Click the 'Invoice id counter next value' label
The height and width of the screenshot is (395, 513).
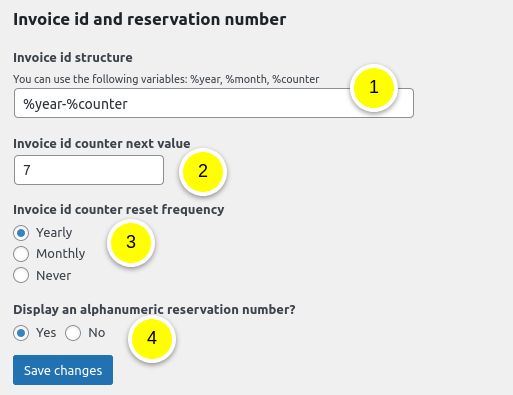pos(102,143)
